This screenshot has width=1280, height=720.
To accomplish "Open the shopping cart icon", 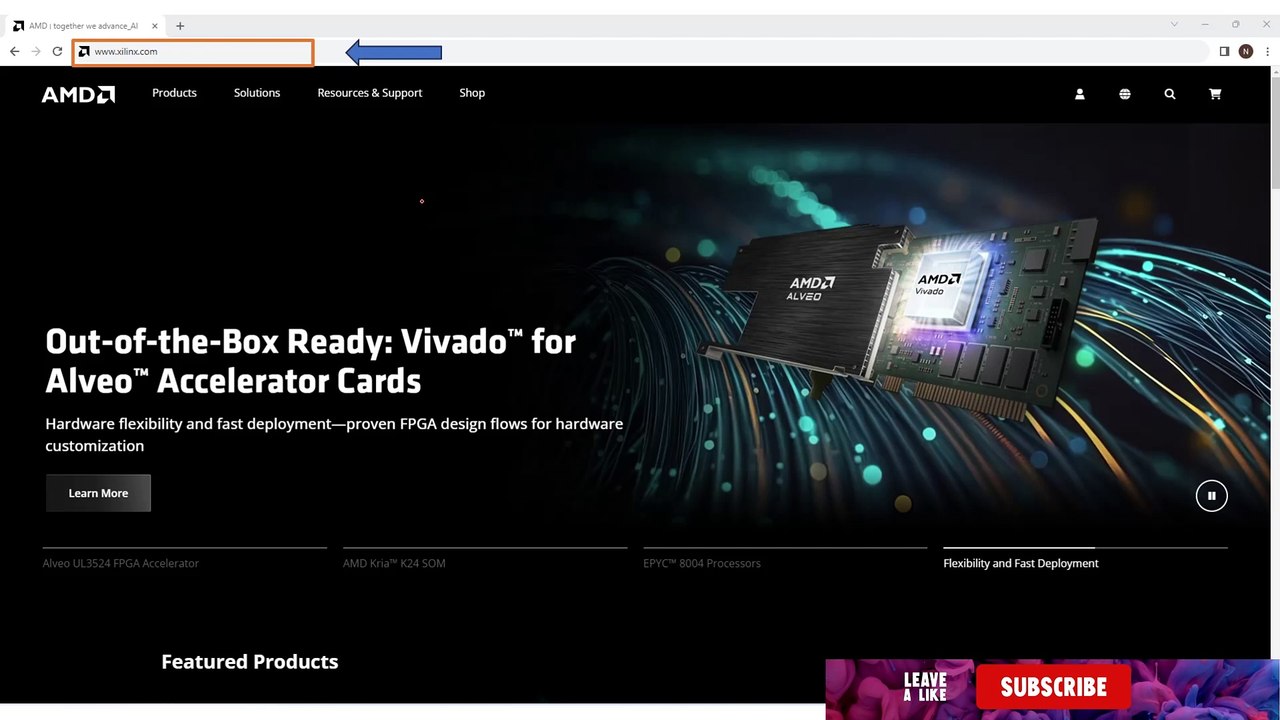I will [1215, 94].
